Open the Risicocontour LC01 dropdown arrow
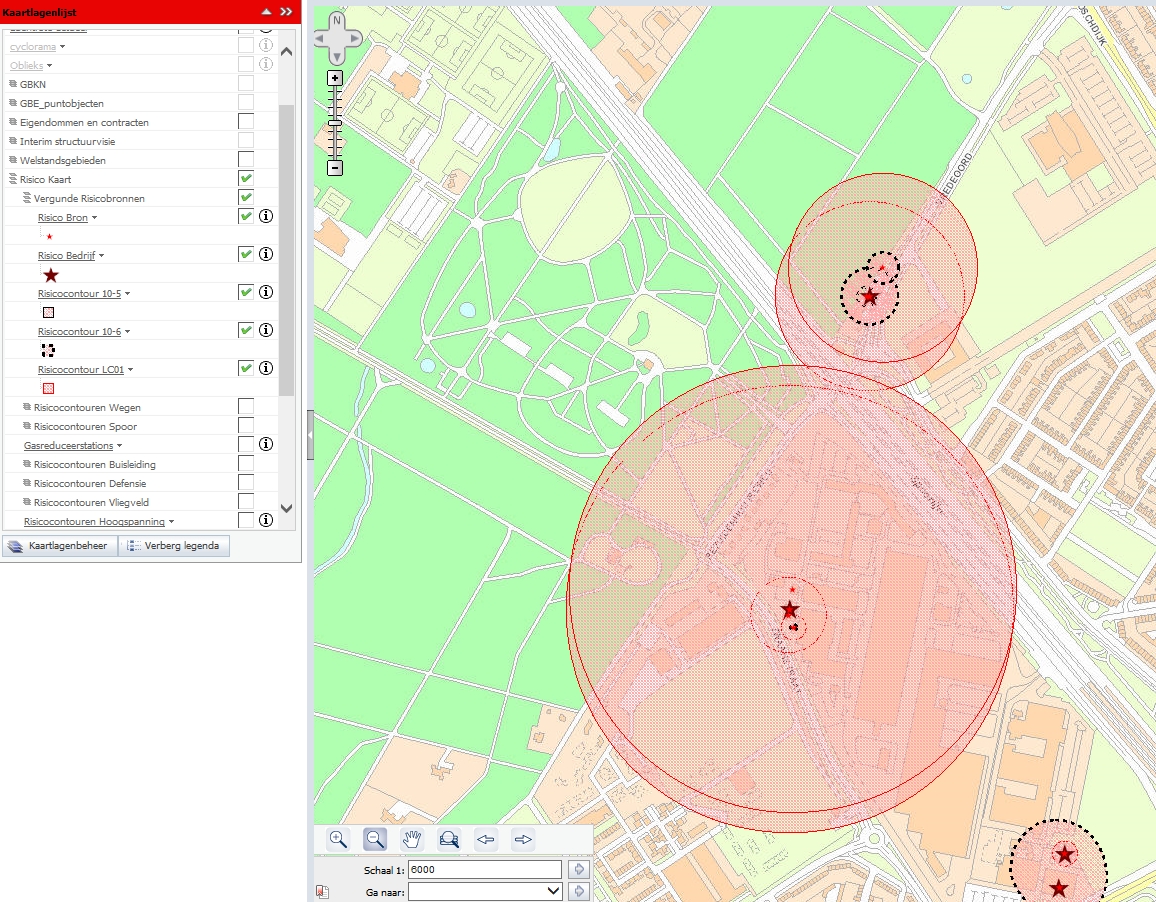The width and height of the screenshot is (1156, 902). pos(130,370)
